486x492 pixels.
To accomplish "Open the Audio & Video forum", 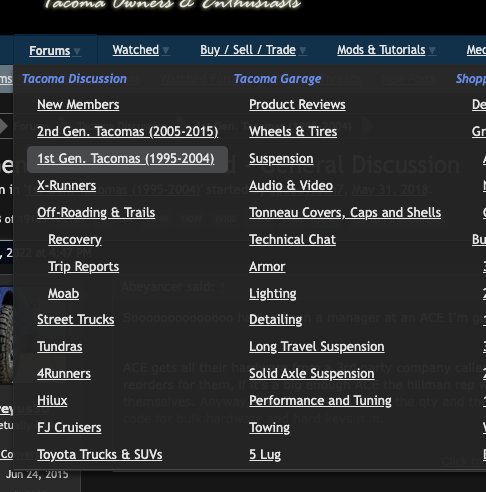I will click(291, 186).
